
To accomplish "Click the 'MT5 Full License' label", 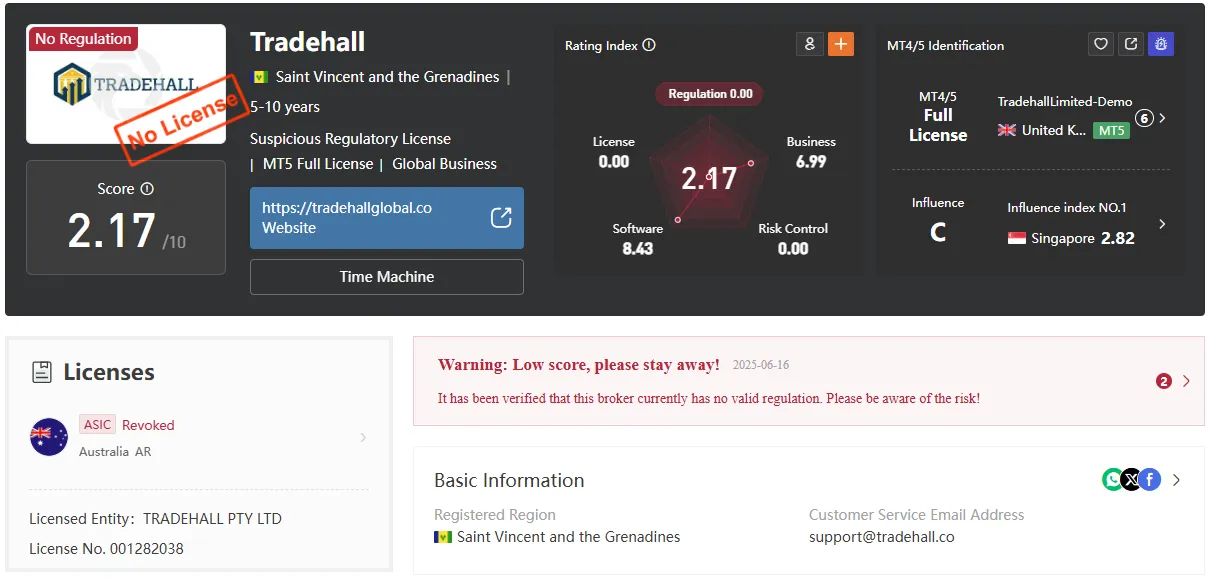I will [318, 164].
